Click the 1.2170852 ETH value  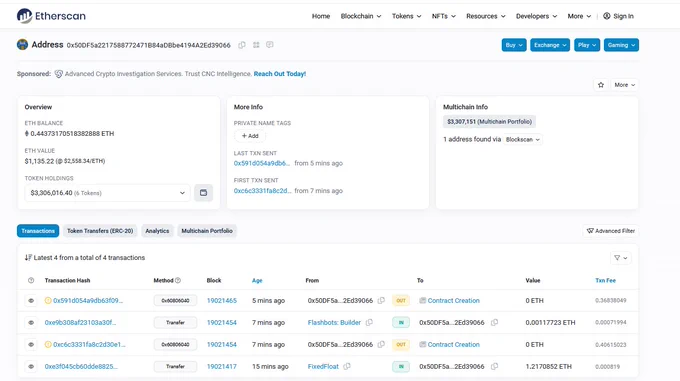pos(549,366)
